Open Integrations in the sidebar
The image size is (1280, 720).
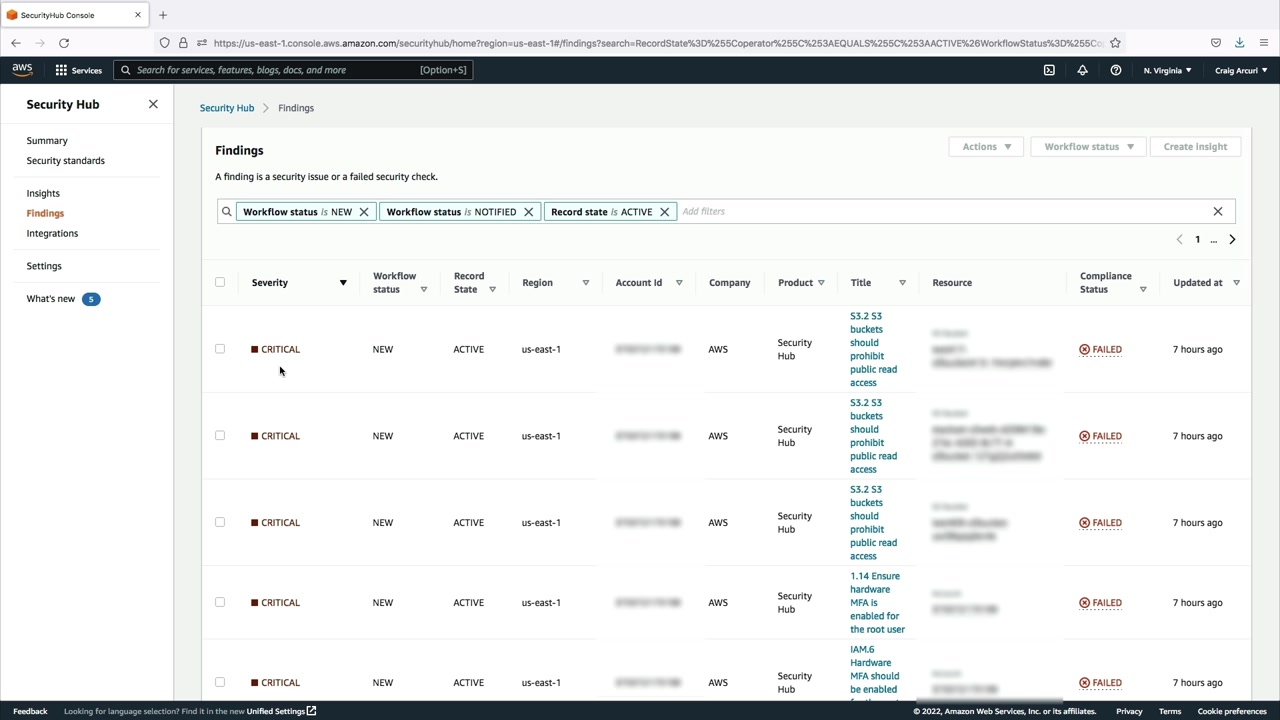coord(52,234)
